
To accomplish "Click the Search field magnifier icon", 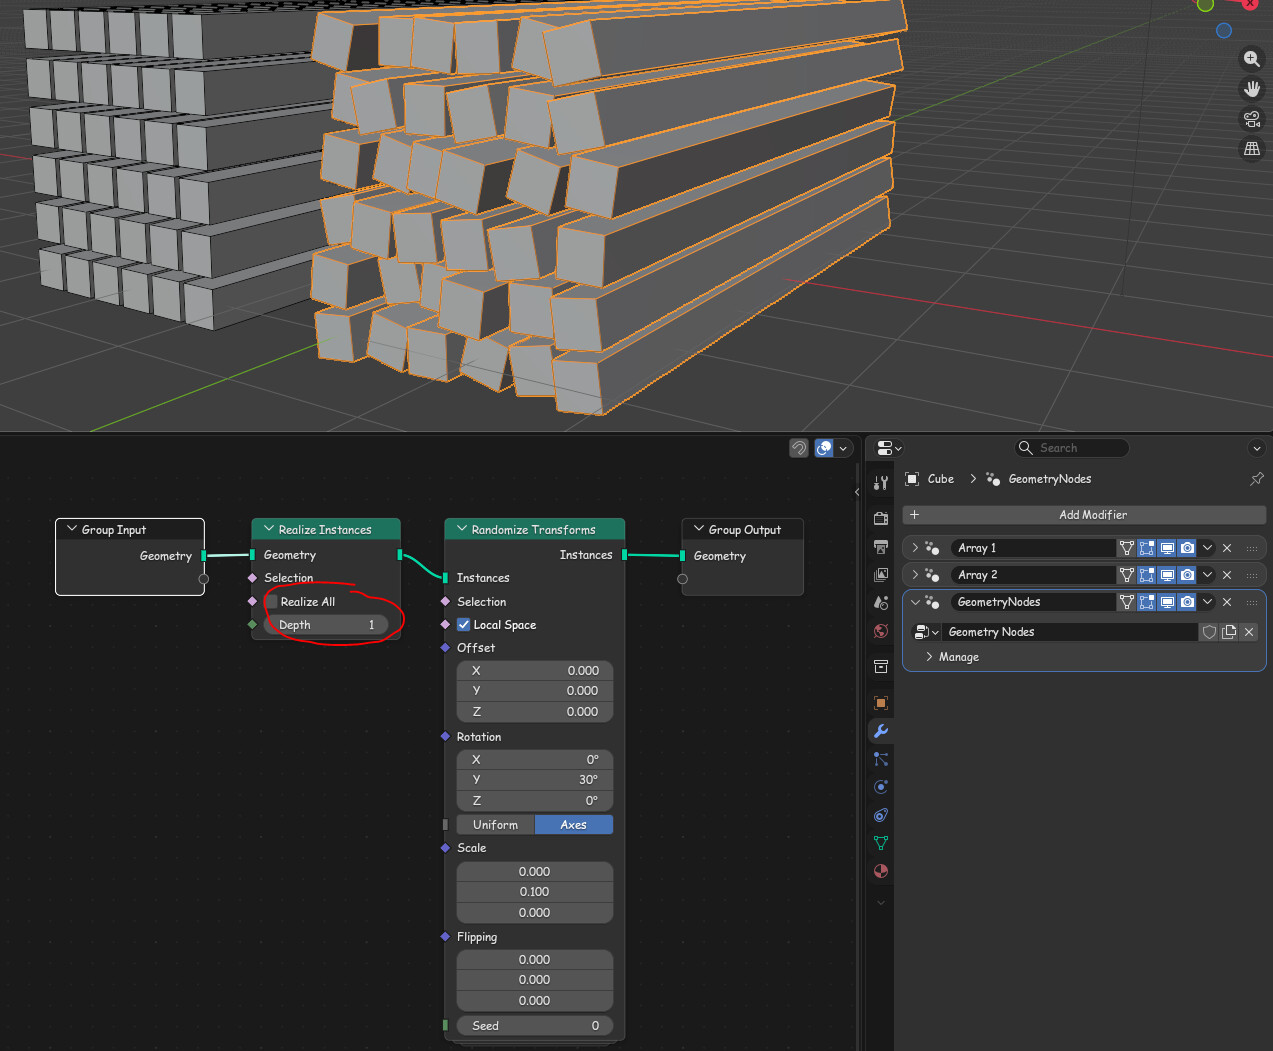I will [1025, 448].
